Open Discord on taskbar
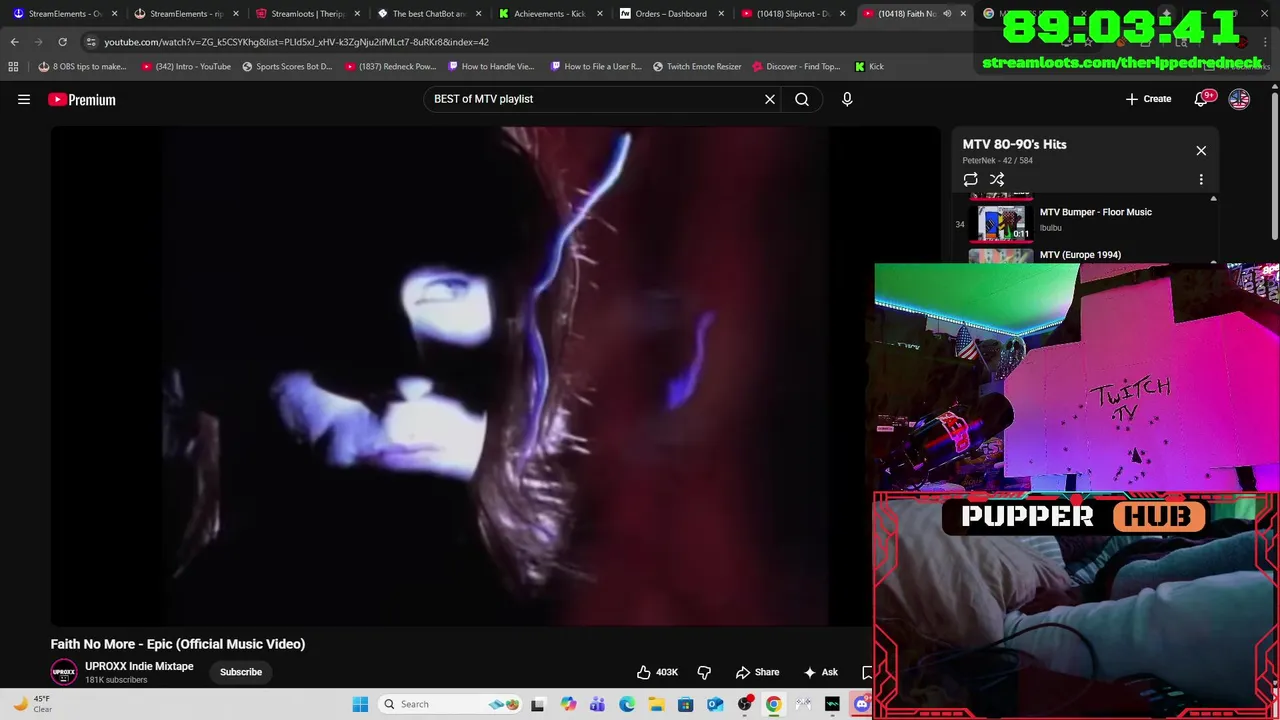 (862, 704)
